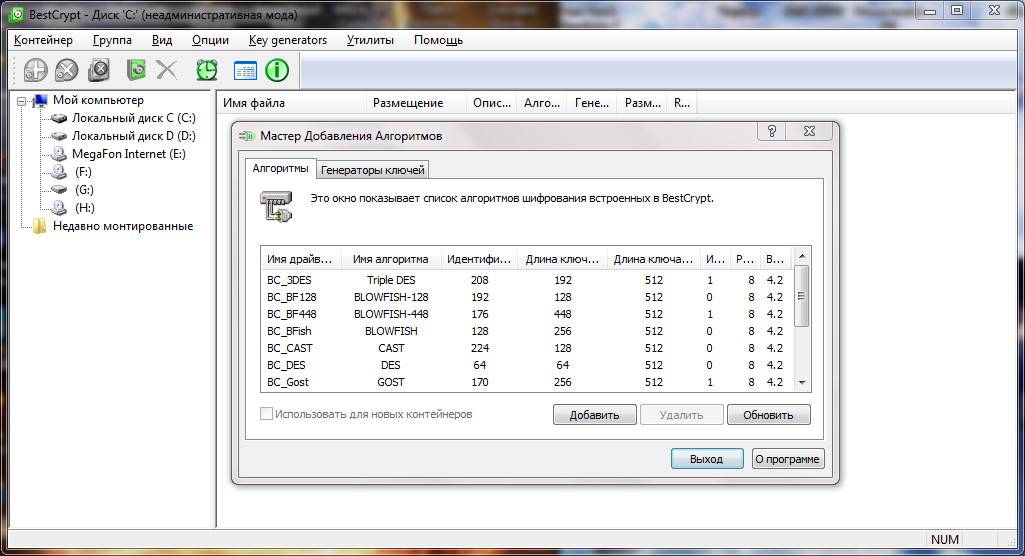This screenshot has width=1025, height=556.
Task: Open the Контейнер menu
Action: (43, 40)
